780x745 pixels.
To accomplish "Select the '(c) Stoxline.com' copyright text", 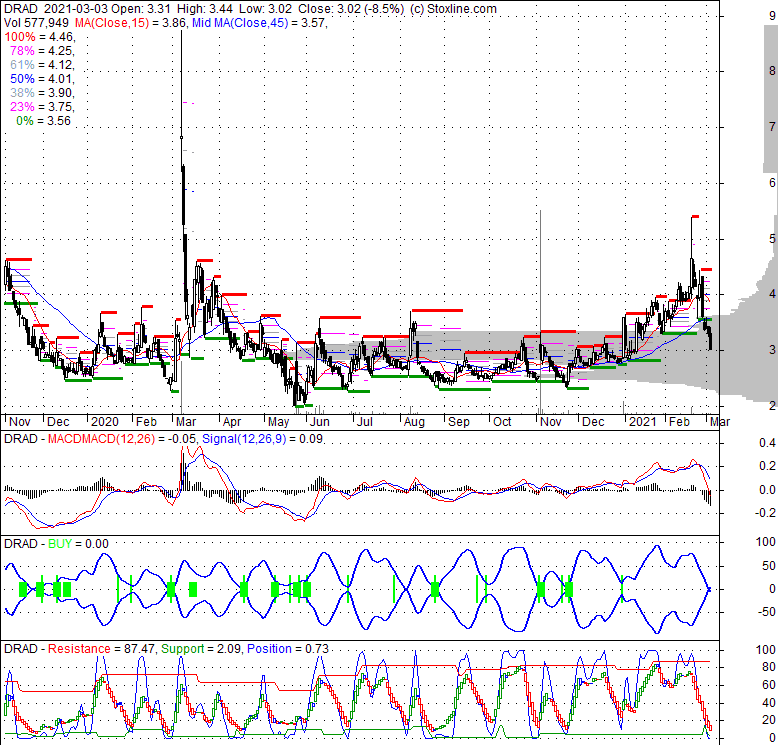I will [453, 9].
